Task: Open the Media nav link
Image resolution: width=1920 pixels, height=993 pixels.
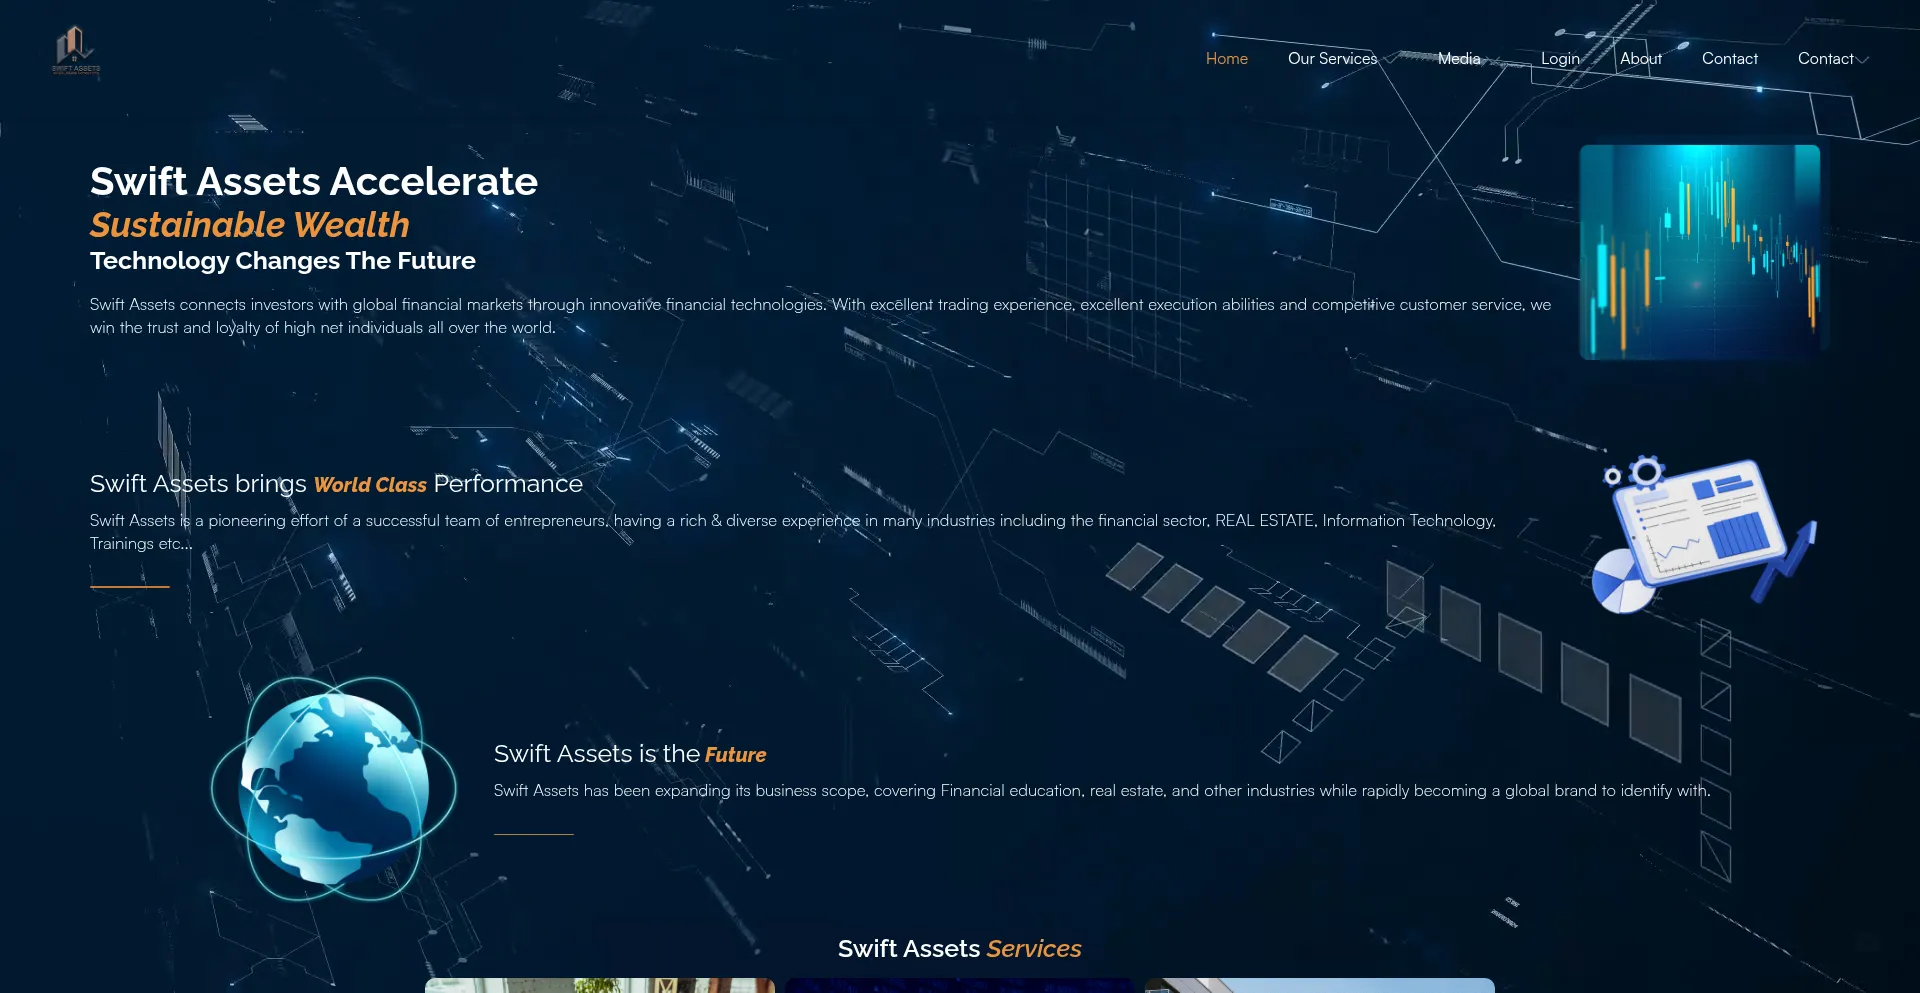Action: pyautogui.click(x=1459, y=59)
